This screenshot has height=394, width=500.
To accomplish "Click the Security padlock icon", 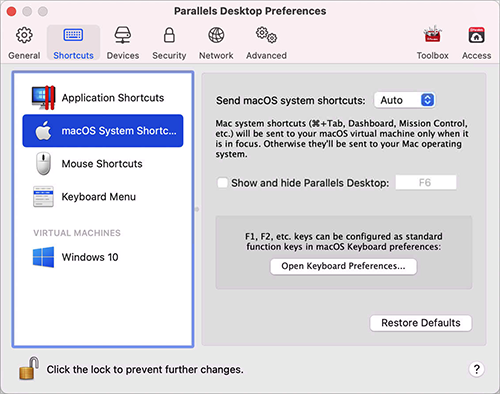I will click(169, 35).
